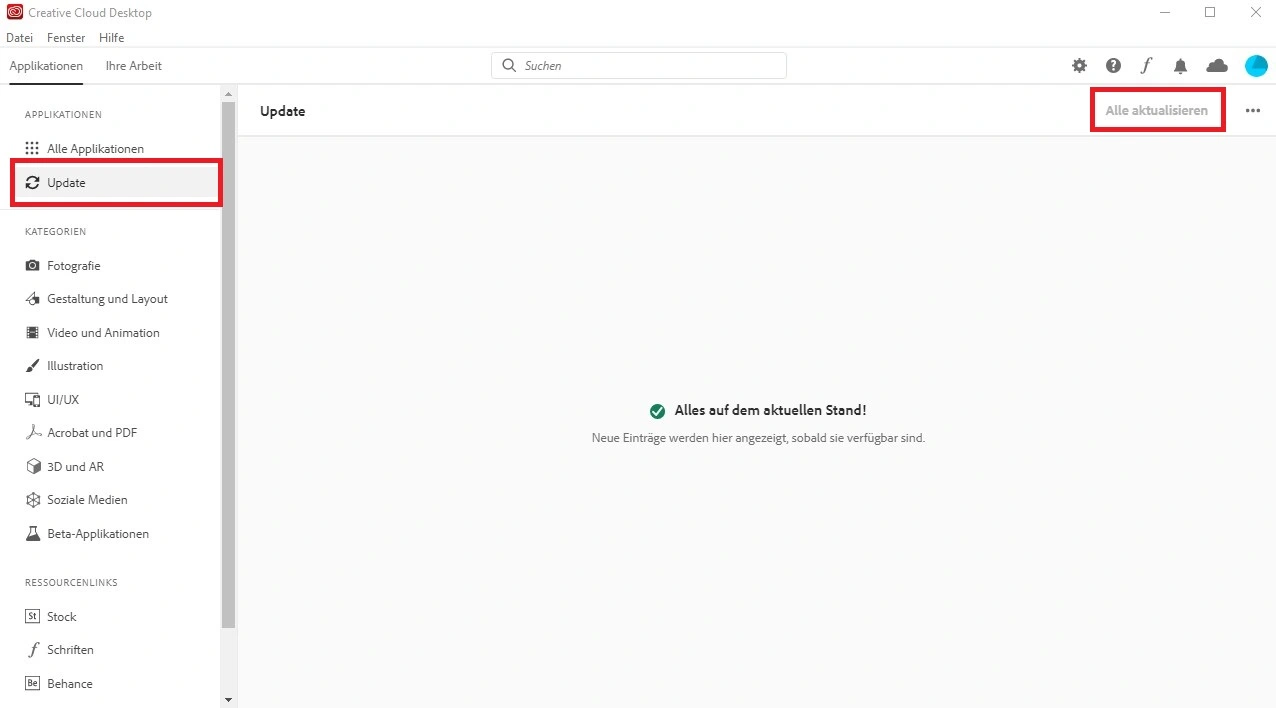Open the settings gear icon
This screenshot has height=708, width=1276.
coord(1079,66)
